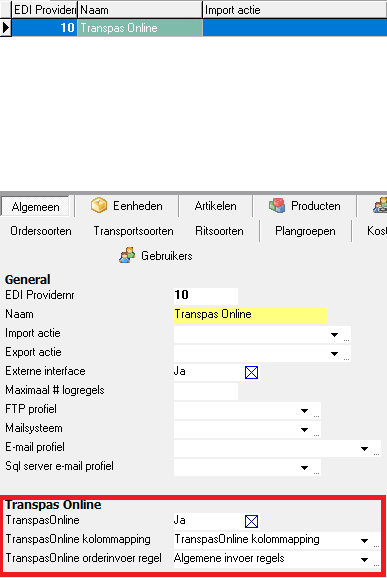Switch to the Gebruikers tab
The height and width of the screenshot is (578, 387).
[x=156, y=255]
